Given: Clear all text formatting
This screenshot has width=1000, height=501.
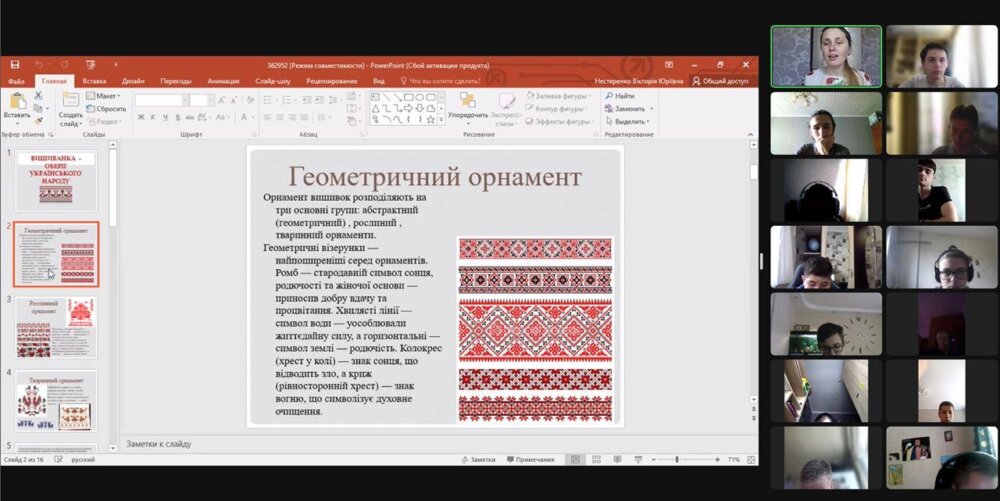Looking at the screenshot, I should (251, 100).
